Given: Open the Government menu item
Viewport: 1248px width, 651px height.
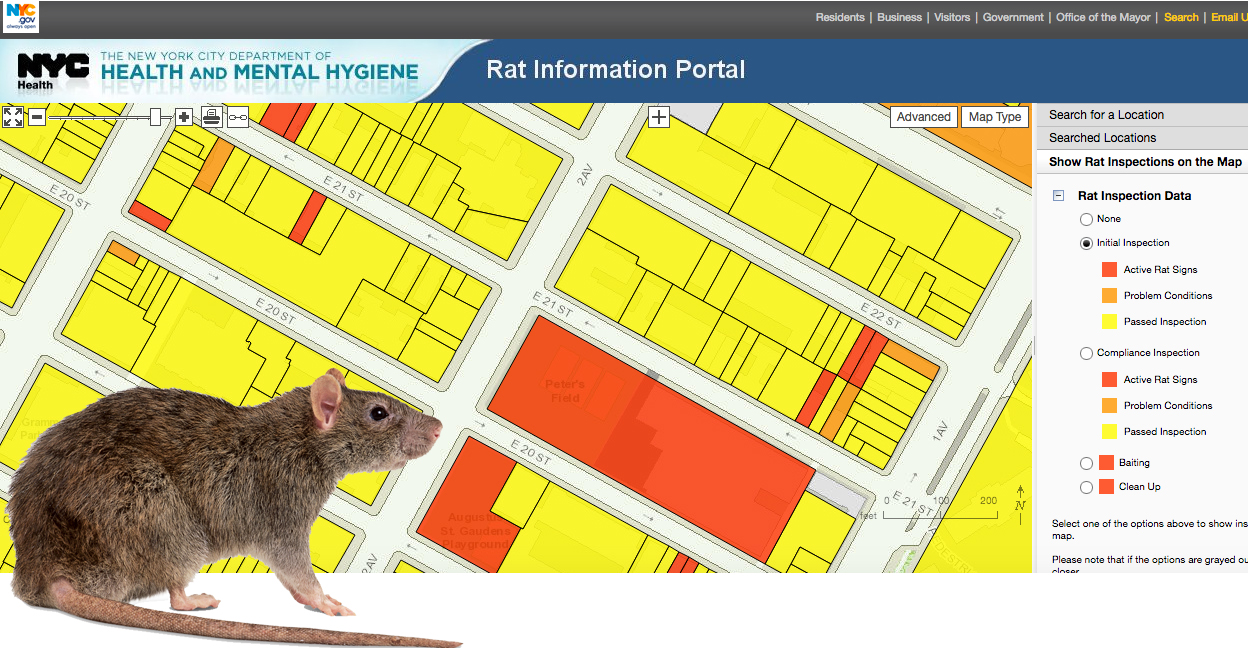Looking at the screenshot, I should pos(1013,17).
